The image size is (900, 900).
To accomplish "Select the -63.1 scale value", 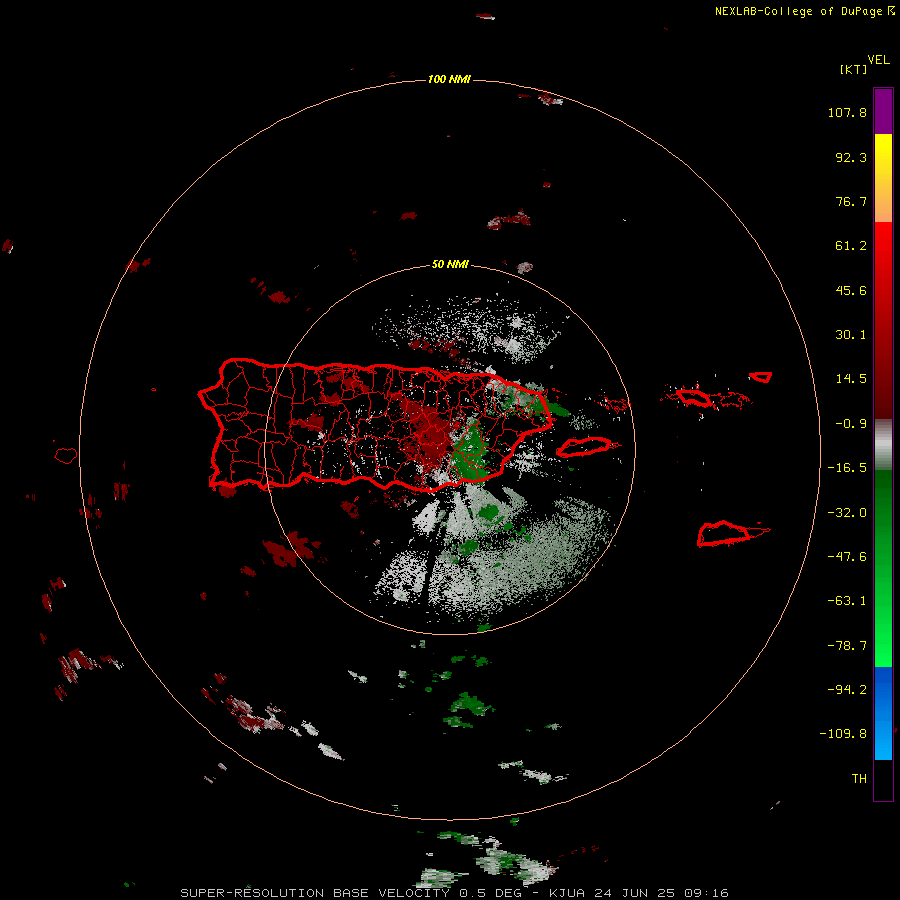I will point(847,601).
